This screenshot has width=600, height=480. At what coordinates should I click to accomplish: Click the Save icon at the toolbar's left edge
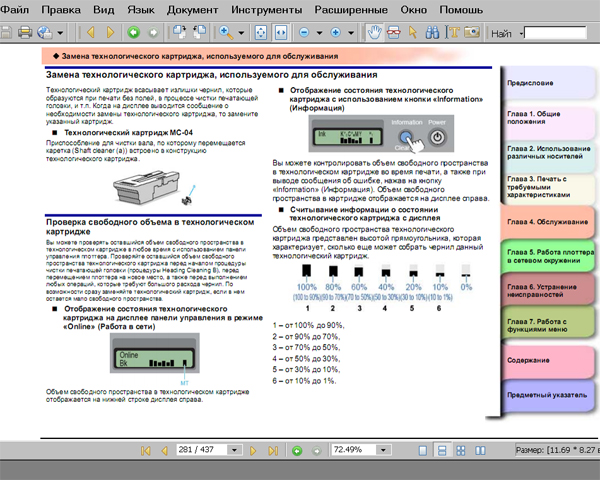[5, 33]
